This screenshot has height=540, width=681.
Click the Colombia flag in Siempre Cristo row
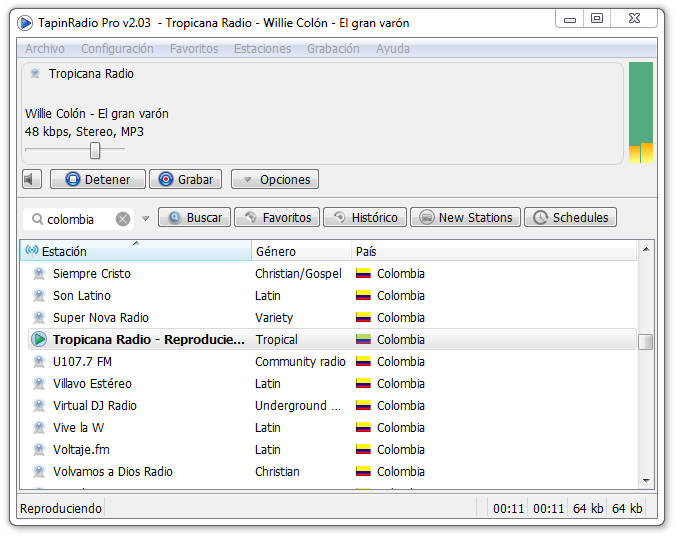coord(363,274)
